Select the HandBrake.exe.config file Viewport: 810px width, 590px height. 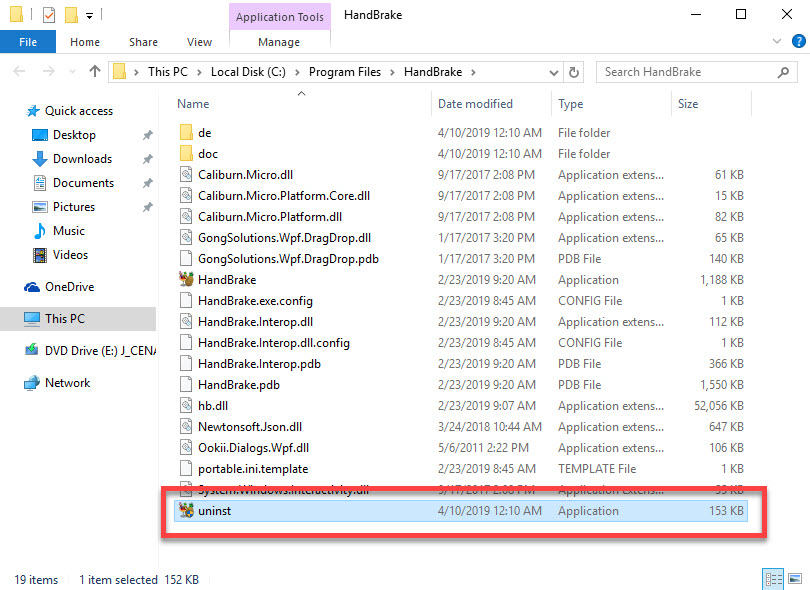click(255, 301)
